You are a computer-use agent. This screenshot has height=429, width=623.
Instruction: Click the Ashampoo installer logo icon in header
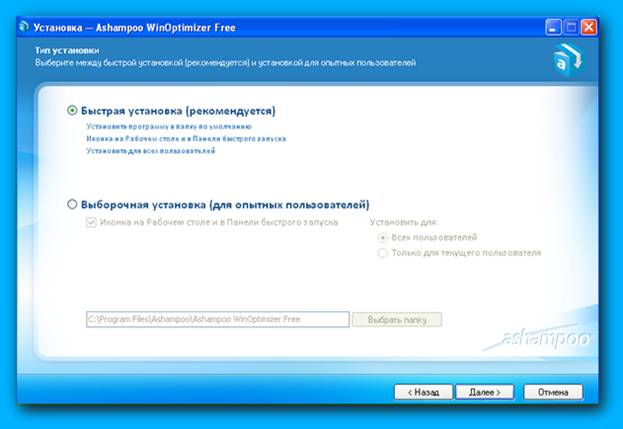pyautogui.click(x=568, y=60)
